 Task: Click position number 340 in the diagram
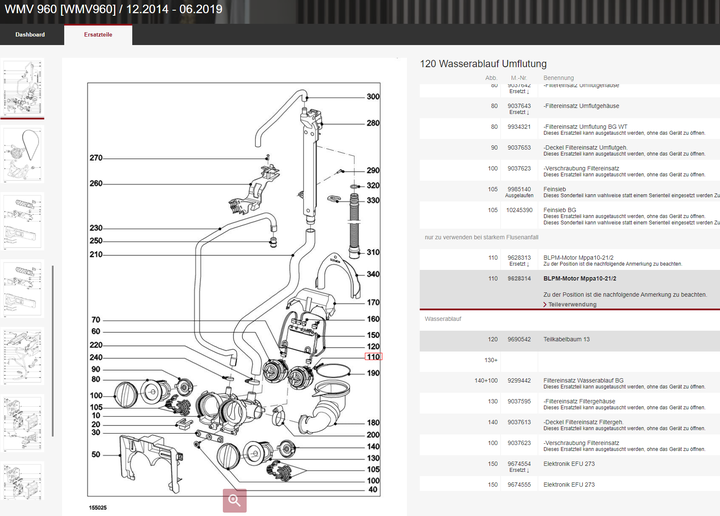point(373,274)
